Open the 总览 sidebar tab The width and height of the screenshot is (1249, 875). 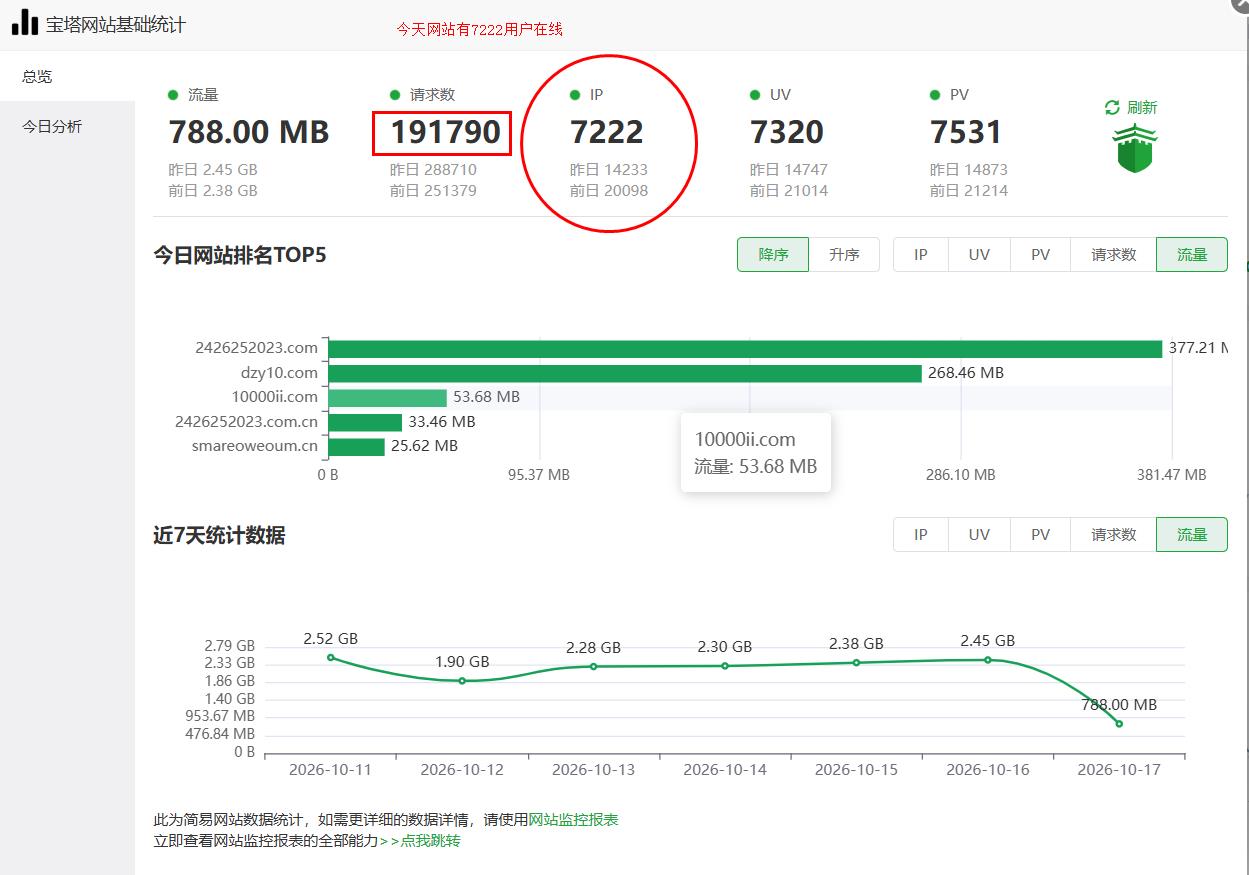tap(67, 76)
